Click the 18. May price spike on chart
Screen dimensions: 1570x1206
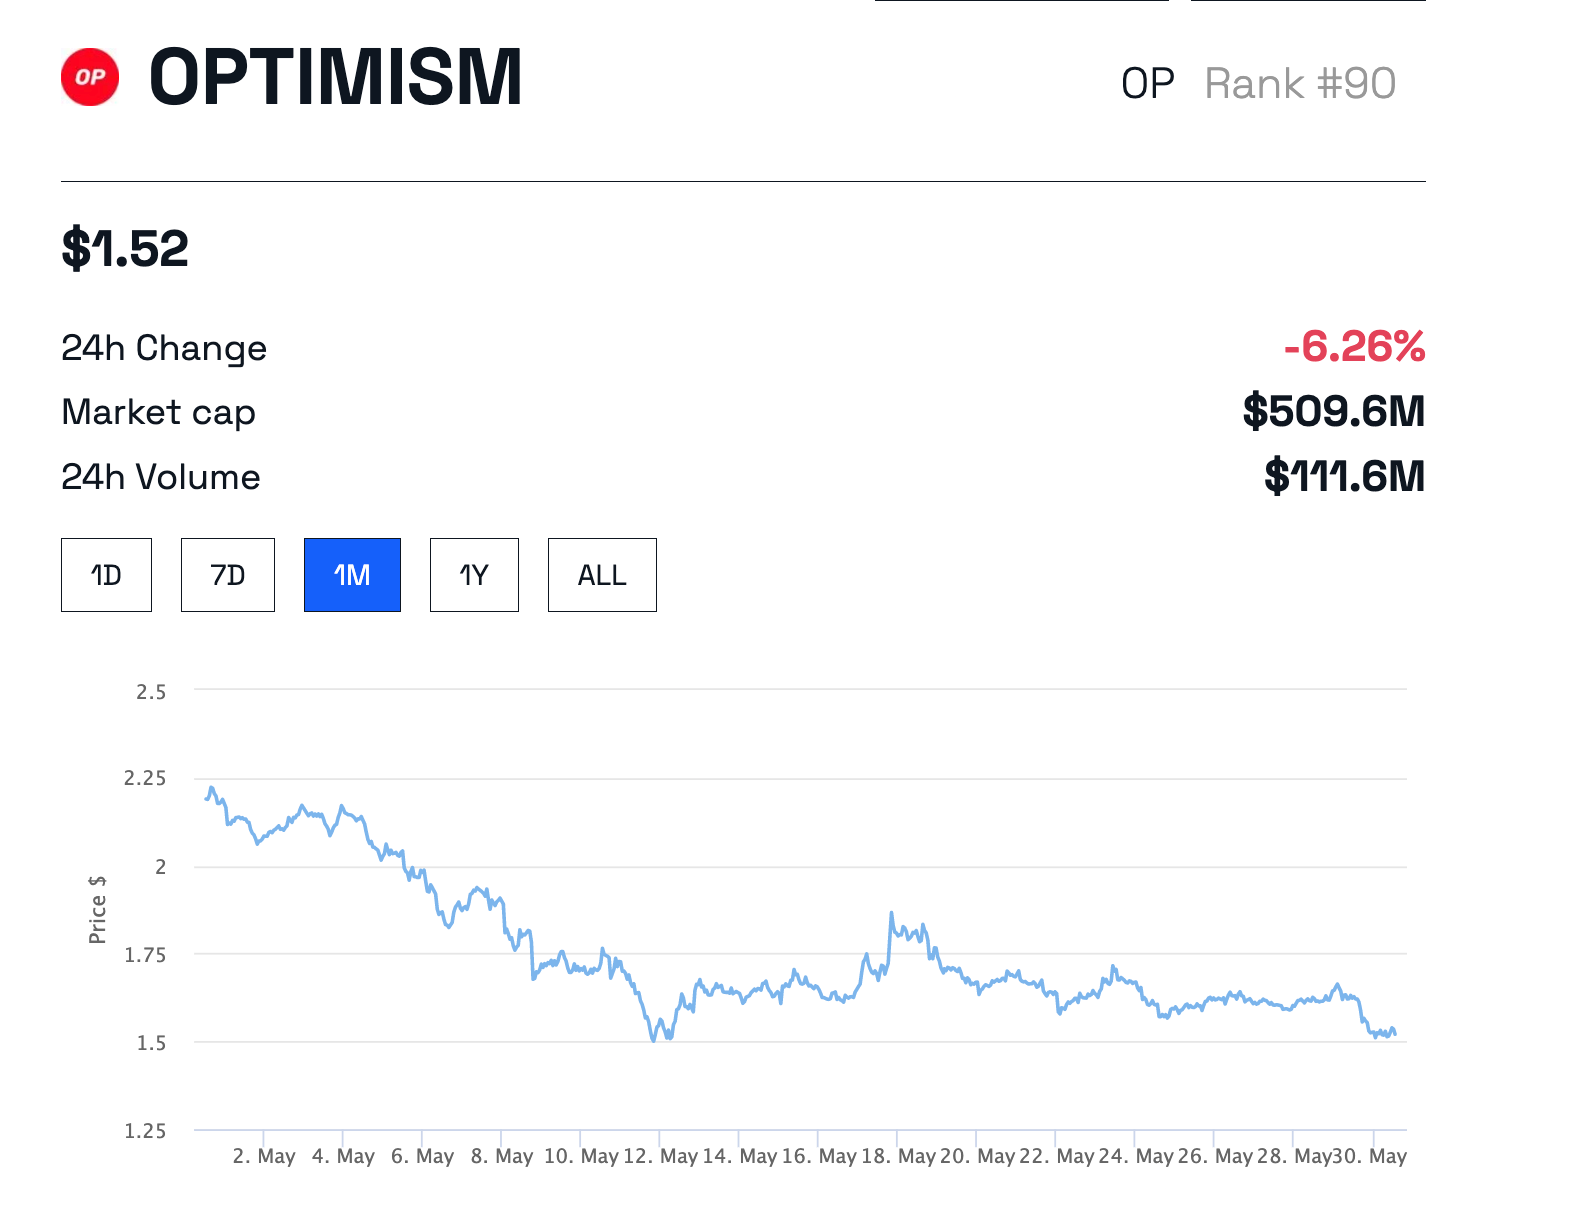(891, 915)
